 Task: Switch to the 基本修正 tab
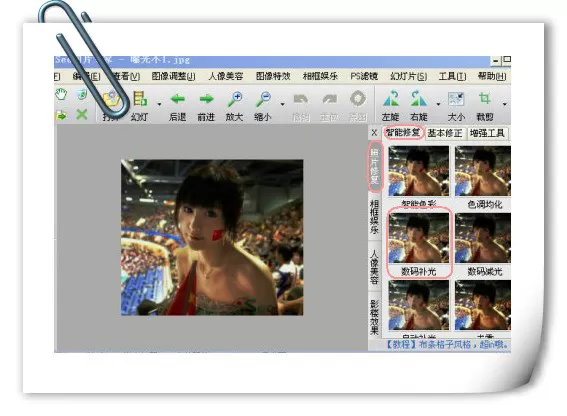(x=445, y=133)
